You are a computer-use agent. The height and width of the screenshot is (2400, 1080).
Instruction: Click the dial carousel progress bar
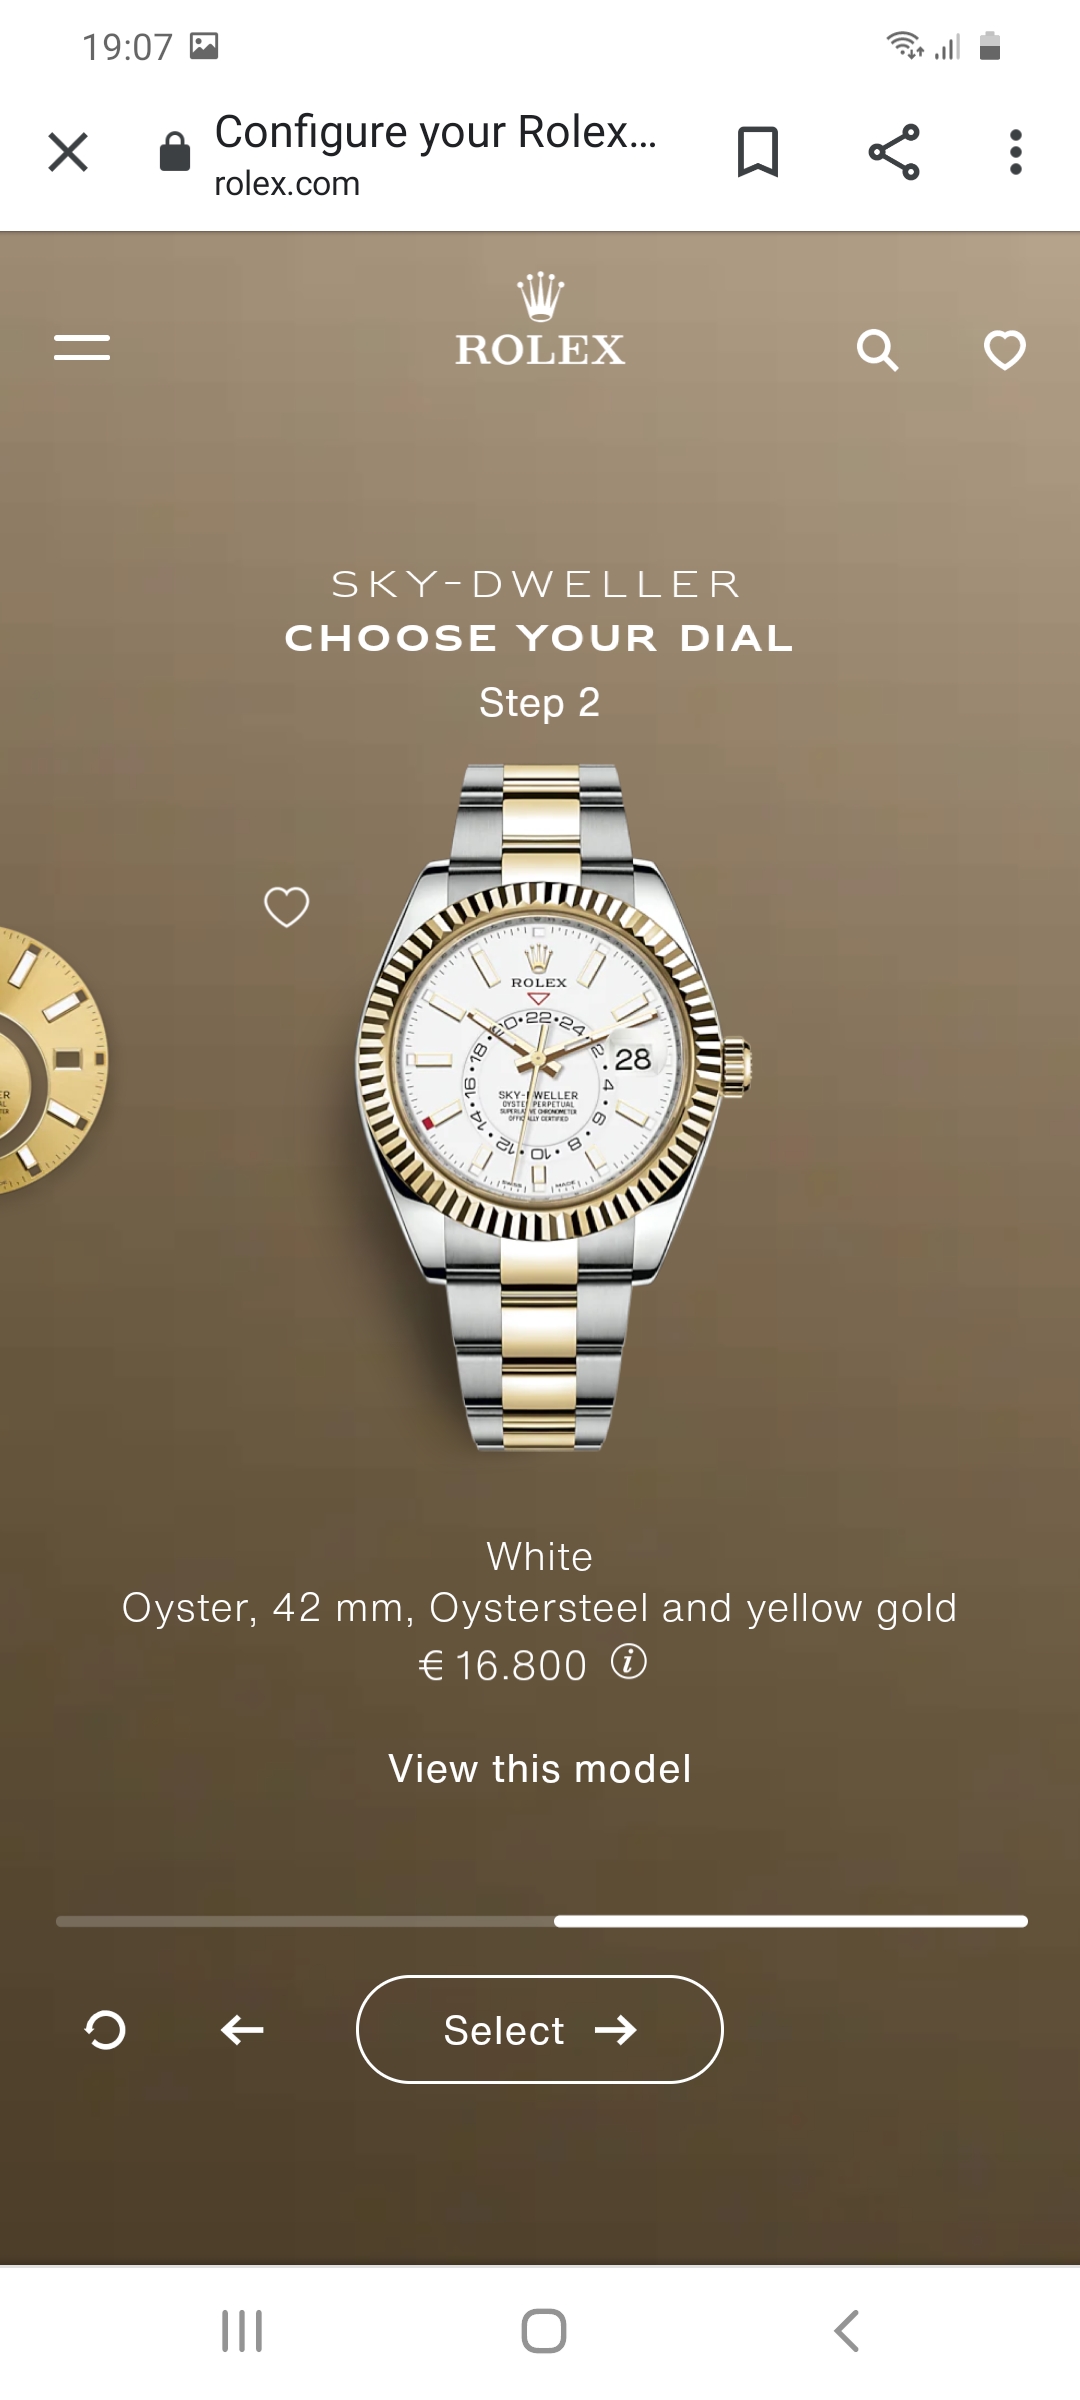(x=542, y=1921)
